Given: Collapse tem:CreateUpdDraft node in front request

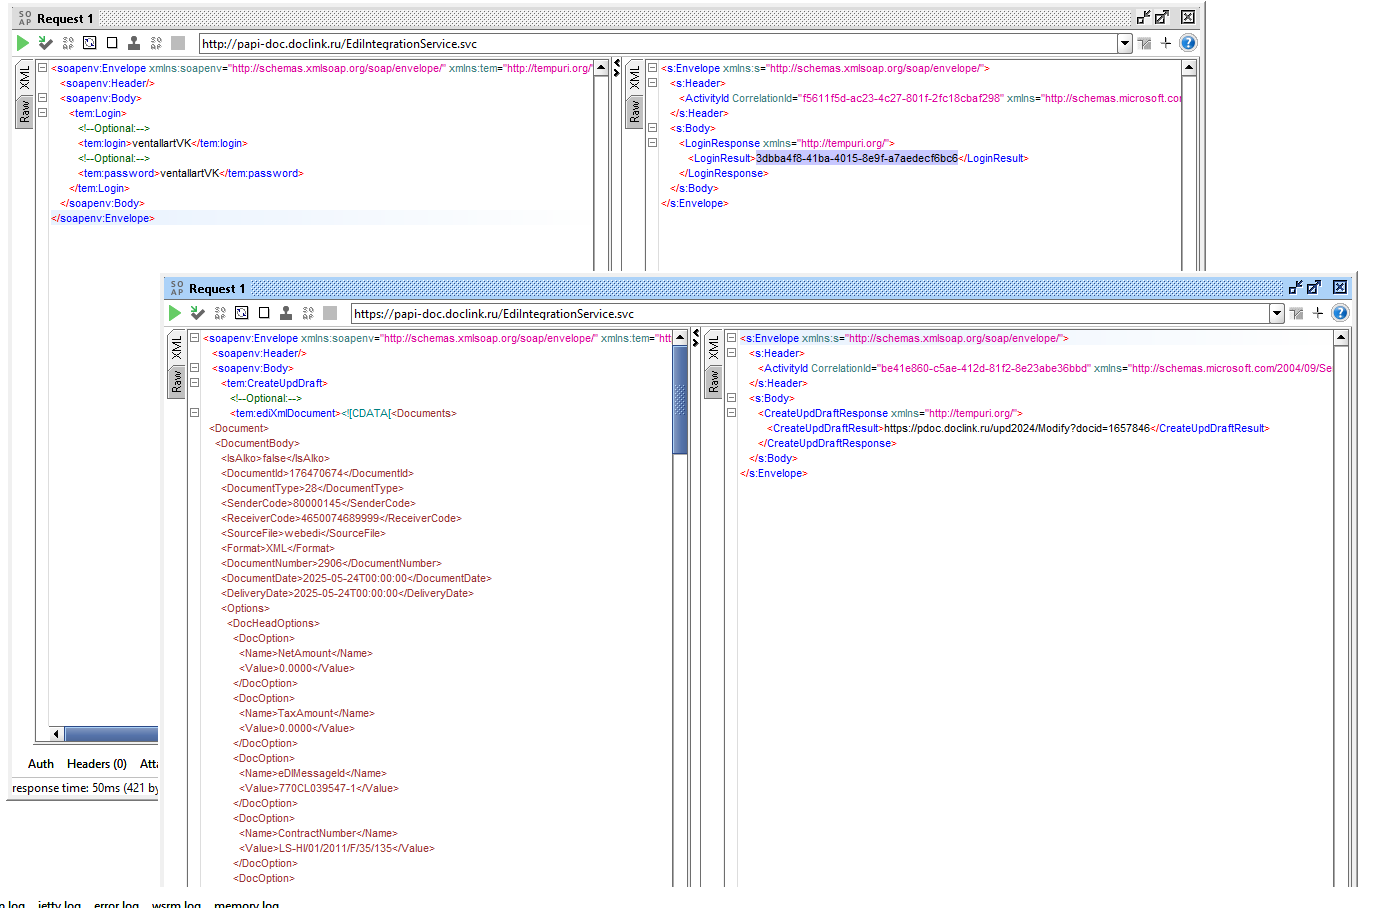Looking at the screenshot, I should coord(195,383).
